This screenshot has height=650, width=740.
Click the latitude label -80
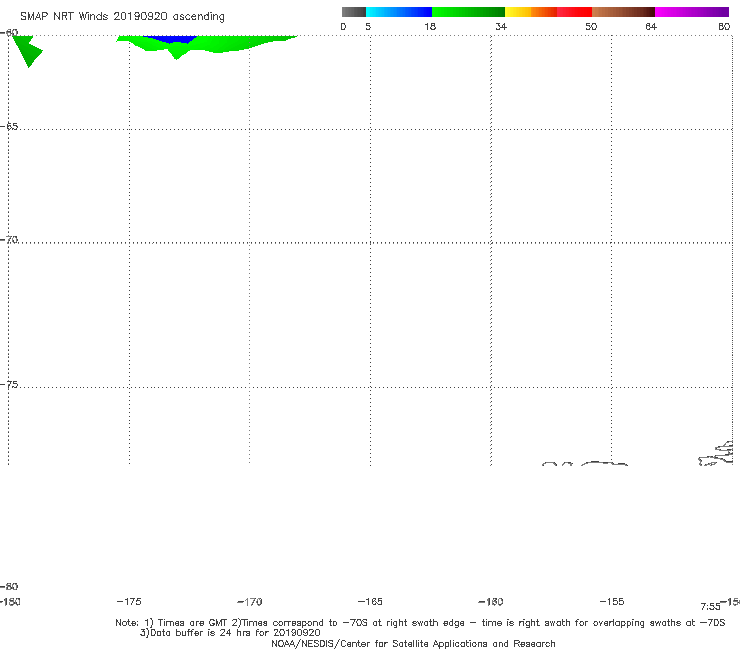[9, 586]
